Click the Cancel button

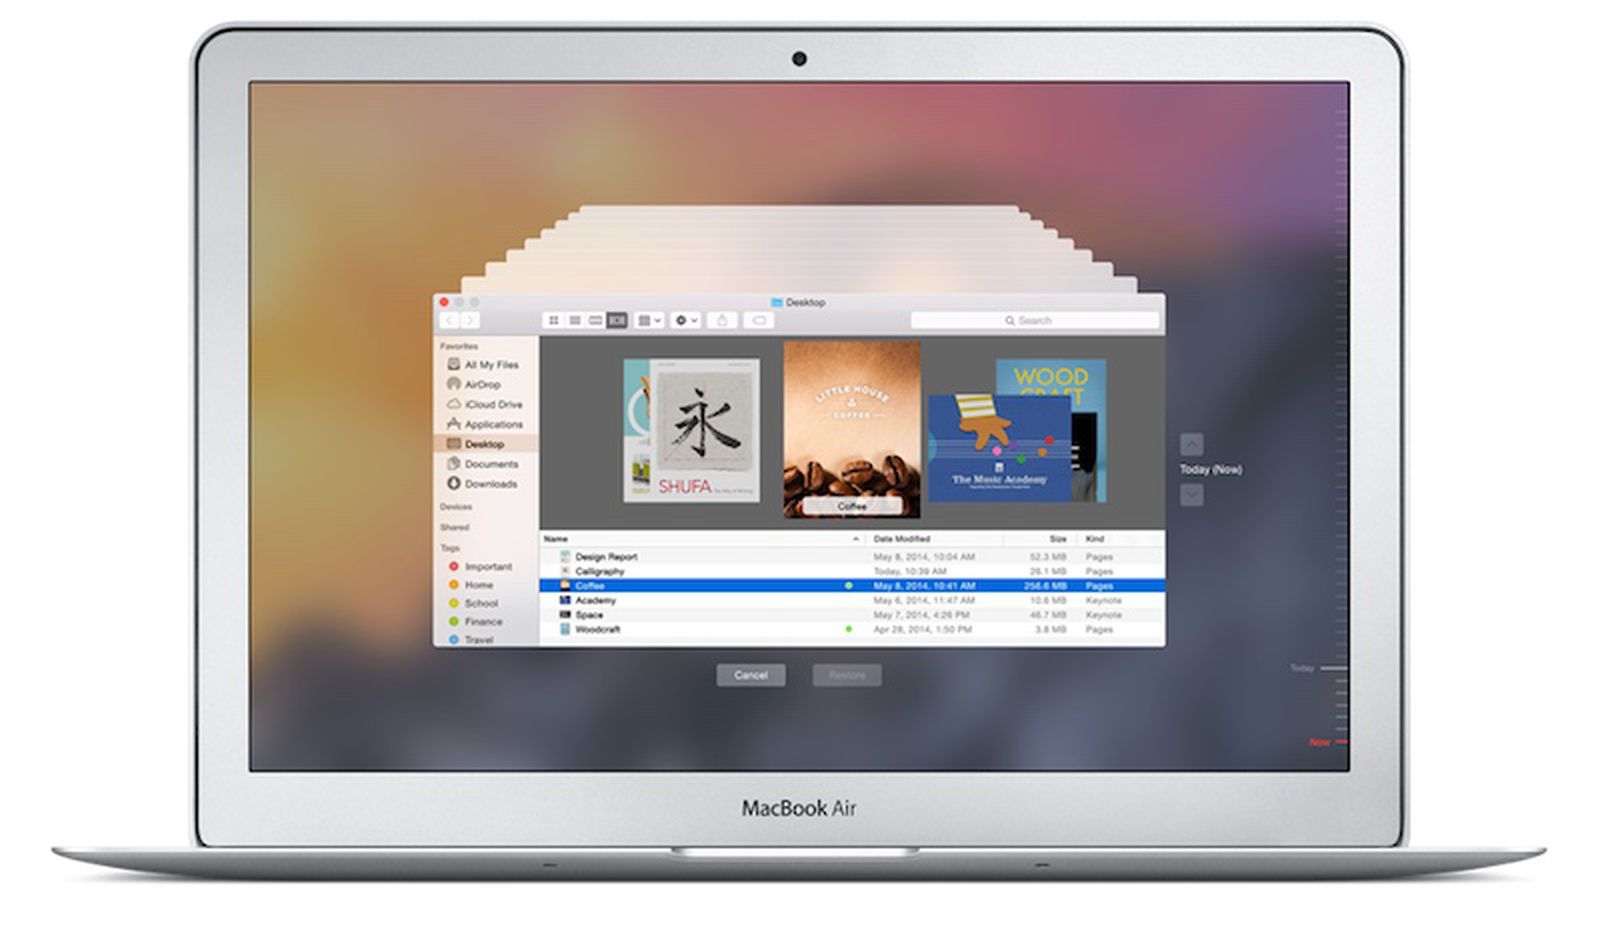[752, 674]
